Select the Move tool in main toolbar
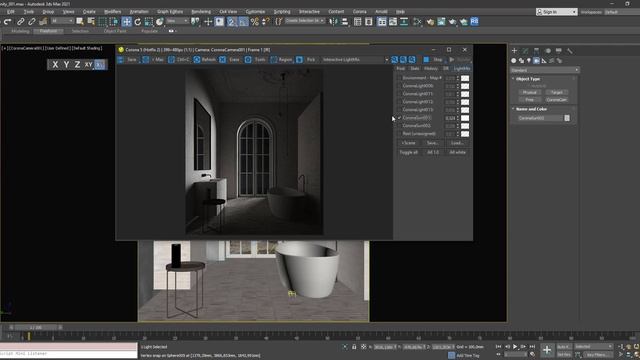Viewport: 640px width, 360px height. (x=127, y=22)
